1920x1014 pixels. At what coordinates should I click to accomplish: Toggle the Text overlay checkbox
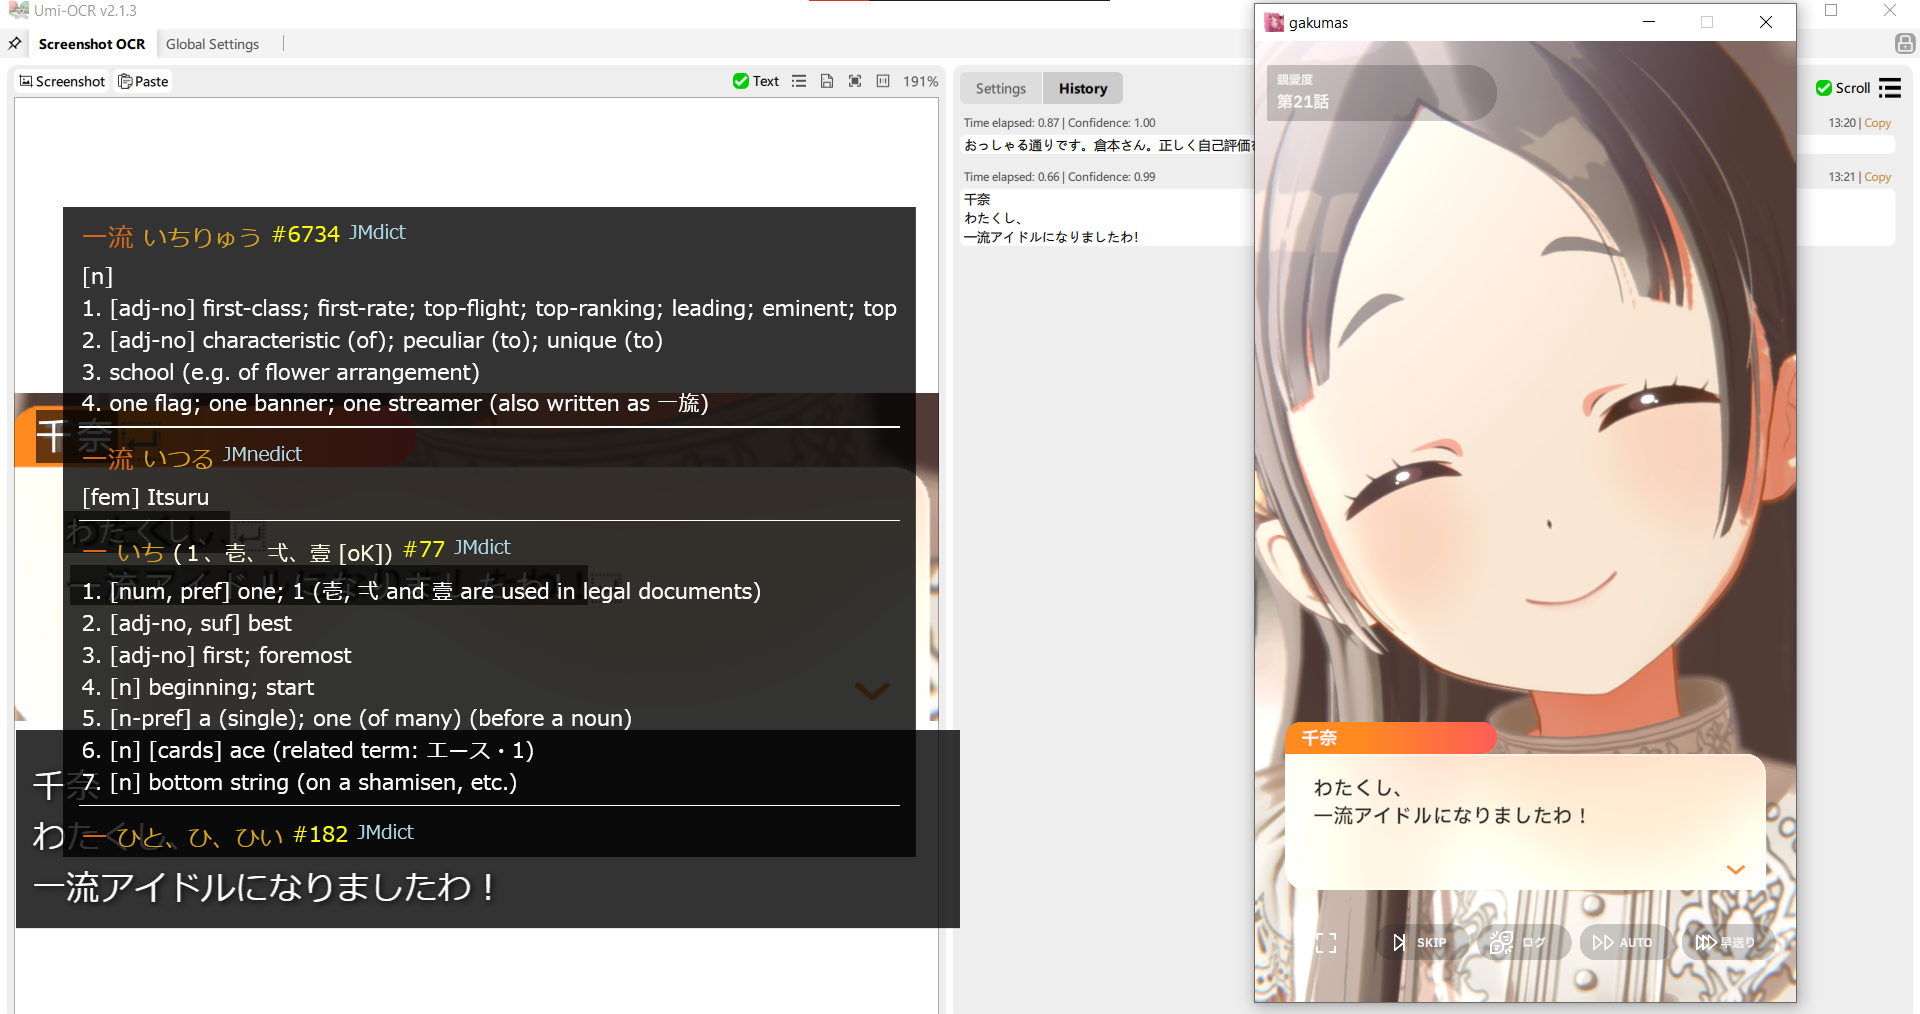coord(756,81)
